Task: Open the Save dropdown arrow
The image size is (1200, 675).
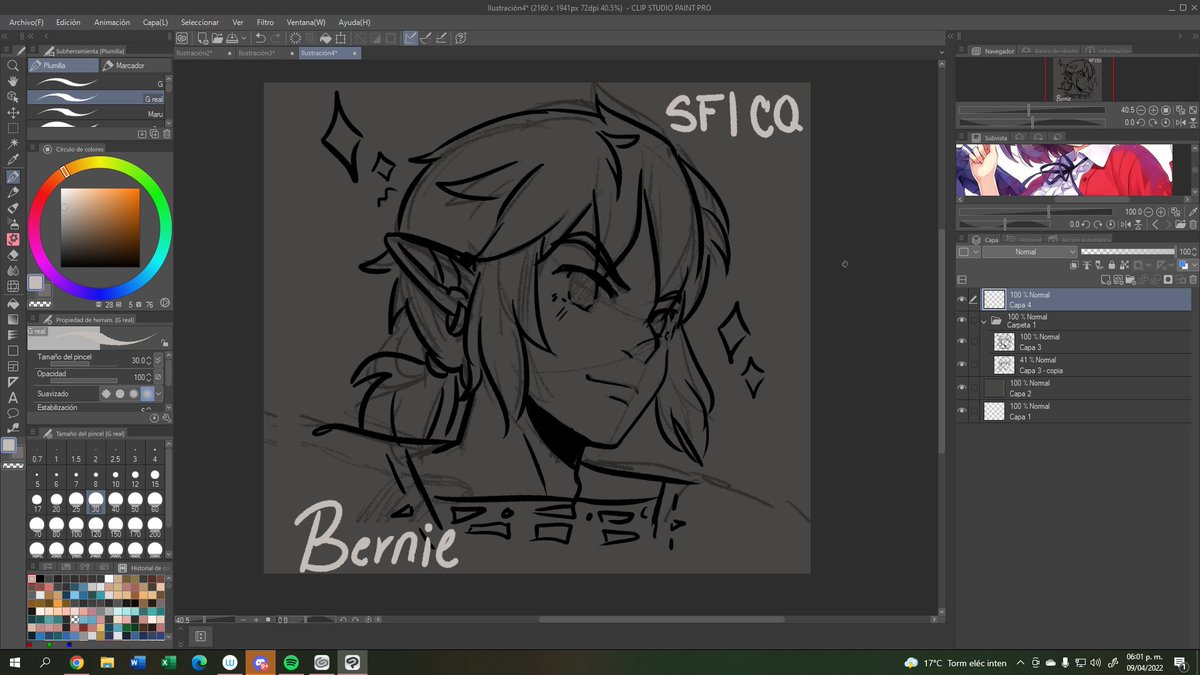Action: click(244, 38)
